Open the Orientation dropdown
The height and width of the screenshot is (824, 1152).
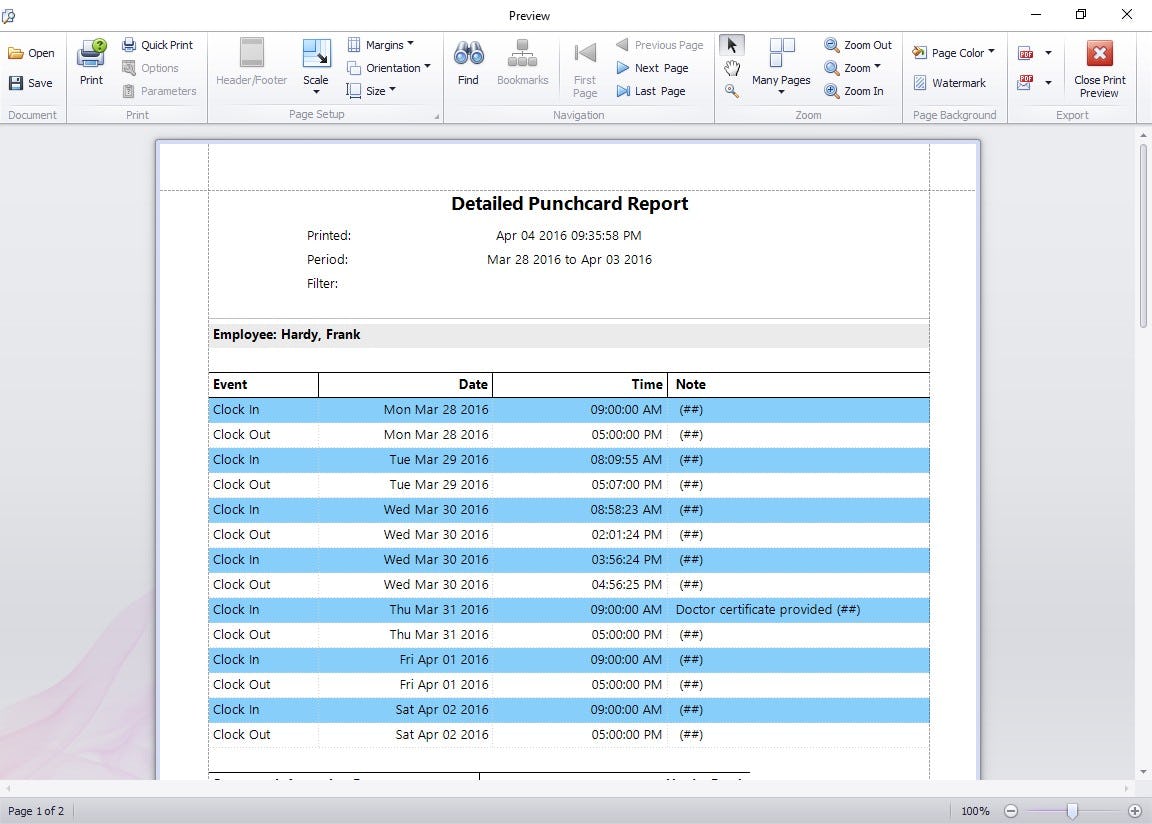coord(389,67)
